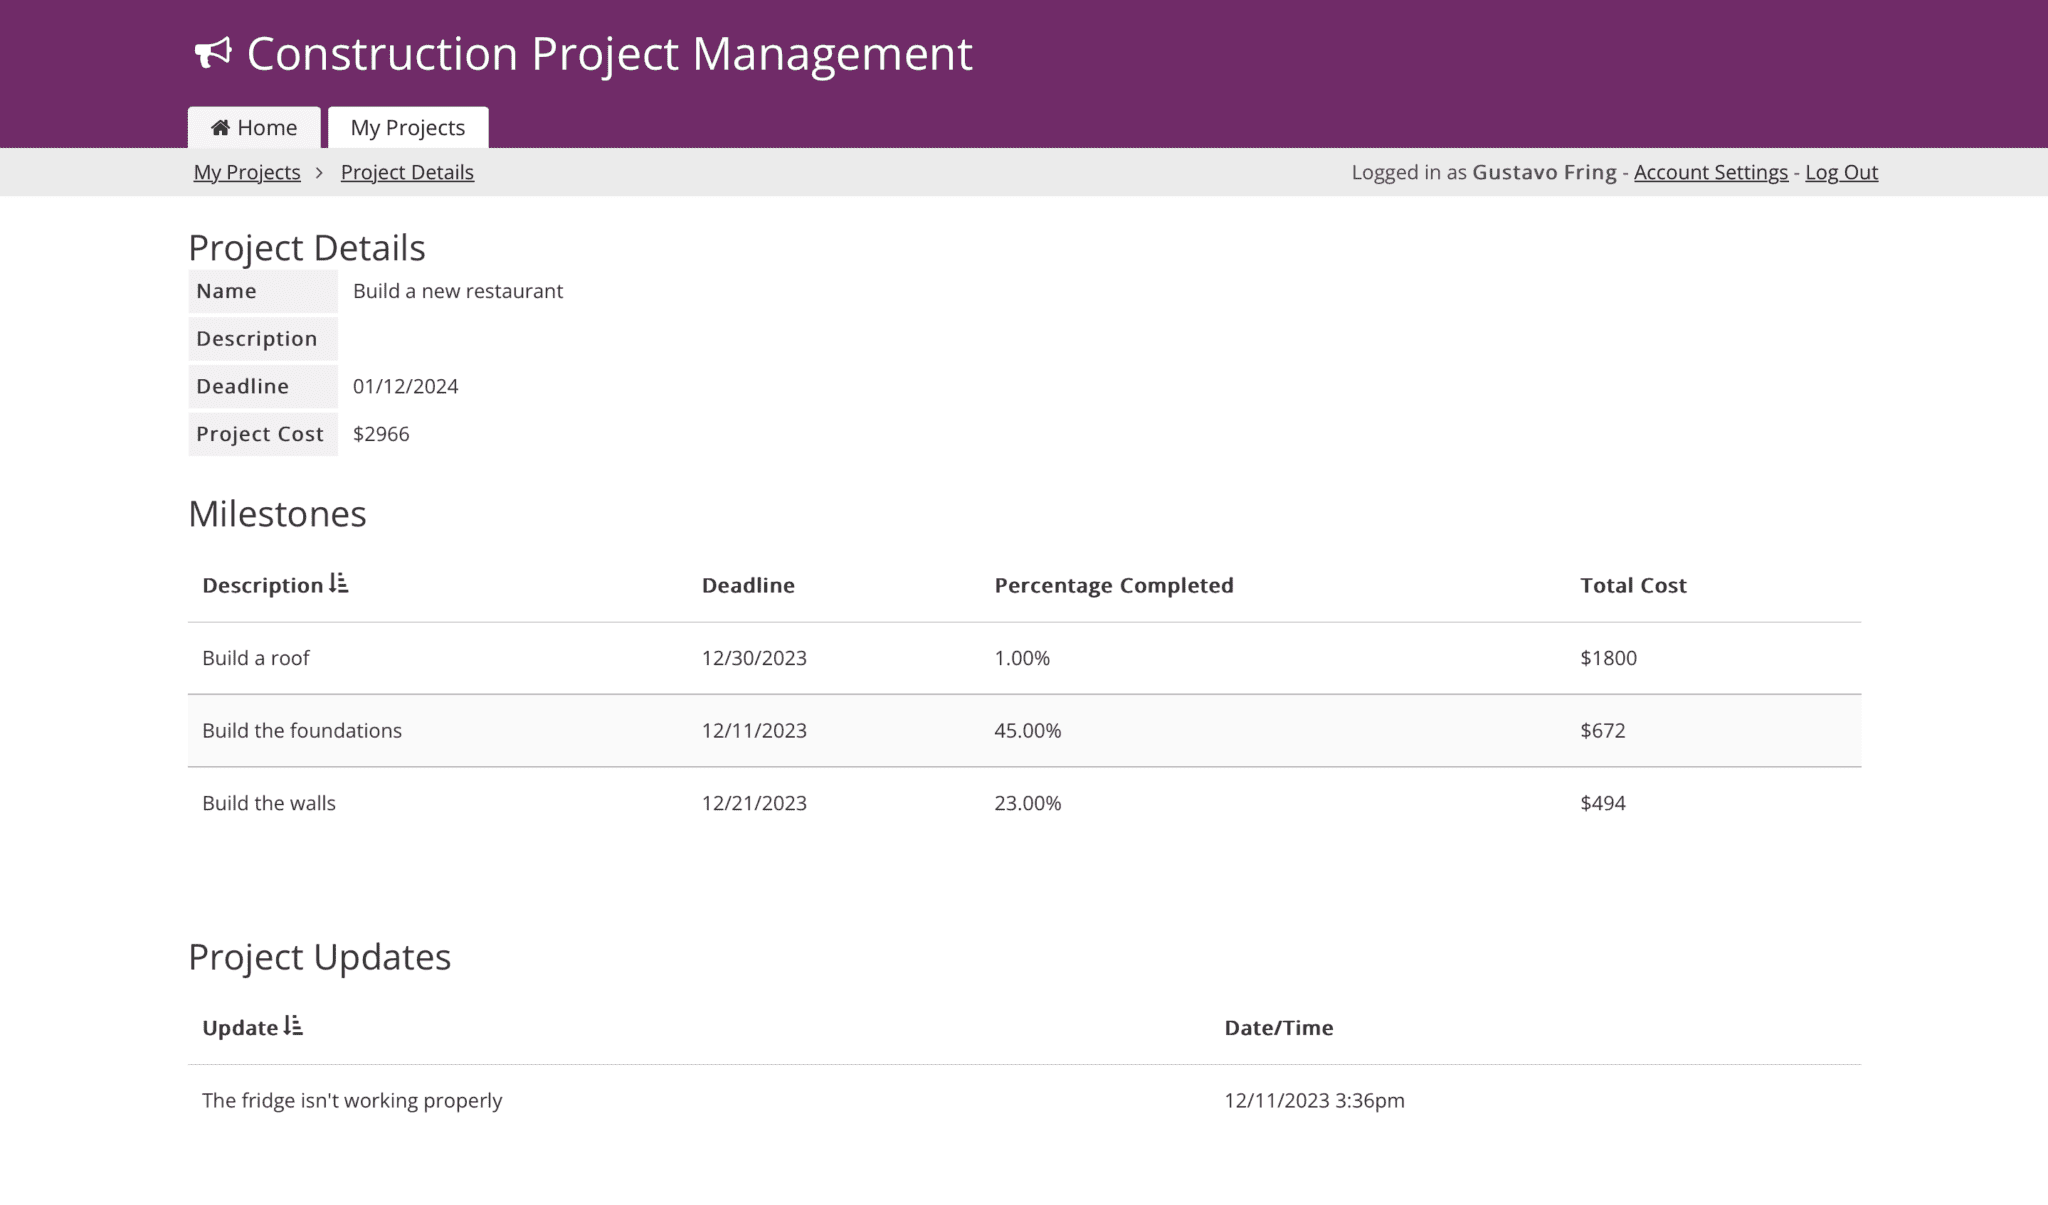2048x1205 pixels.
Task: Switch to the My Projects tab
Action: coord(407,127)
